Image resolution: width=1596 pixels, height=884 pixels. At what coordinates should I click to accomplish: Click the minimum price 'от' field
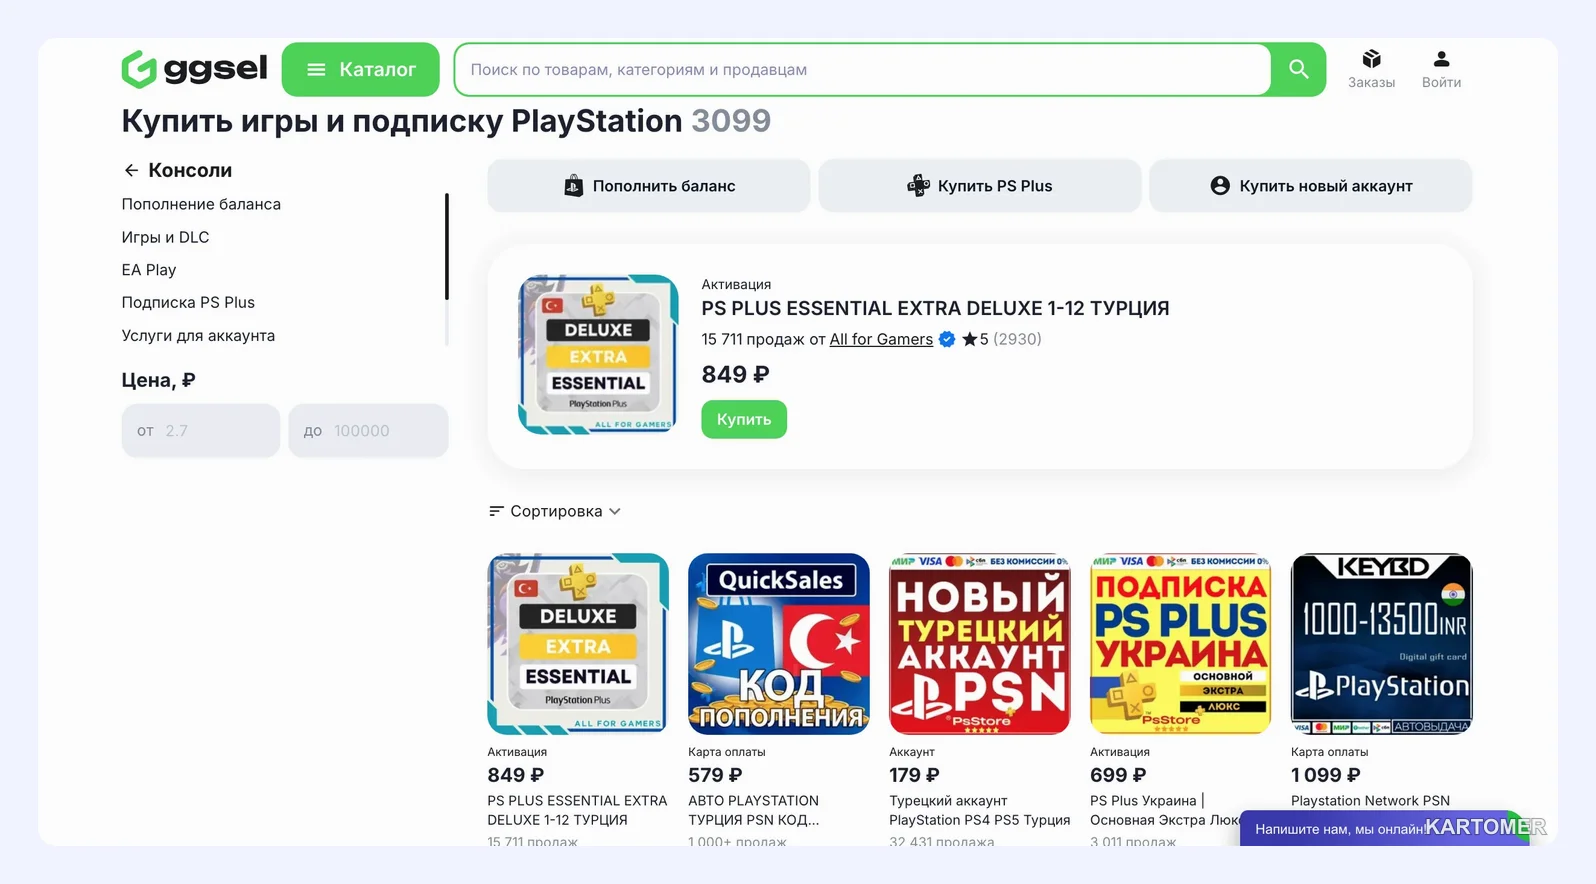coord(200,431)
